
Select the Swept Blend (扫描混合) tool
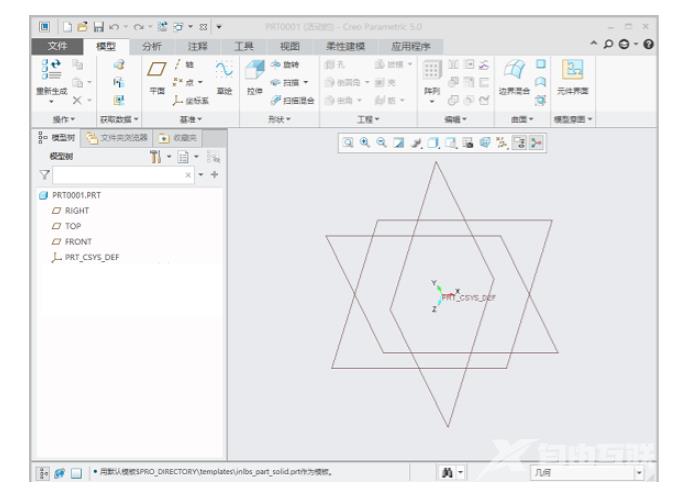[x=292, y=100]
